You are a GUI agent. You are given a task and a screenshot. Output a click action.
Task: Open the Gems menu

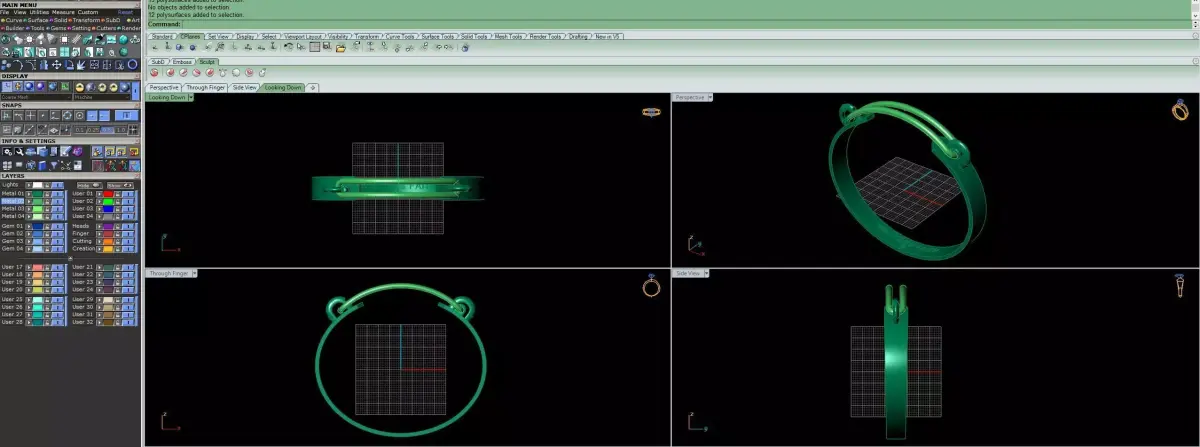click(x=59, y=28)
